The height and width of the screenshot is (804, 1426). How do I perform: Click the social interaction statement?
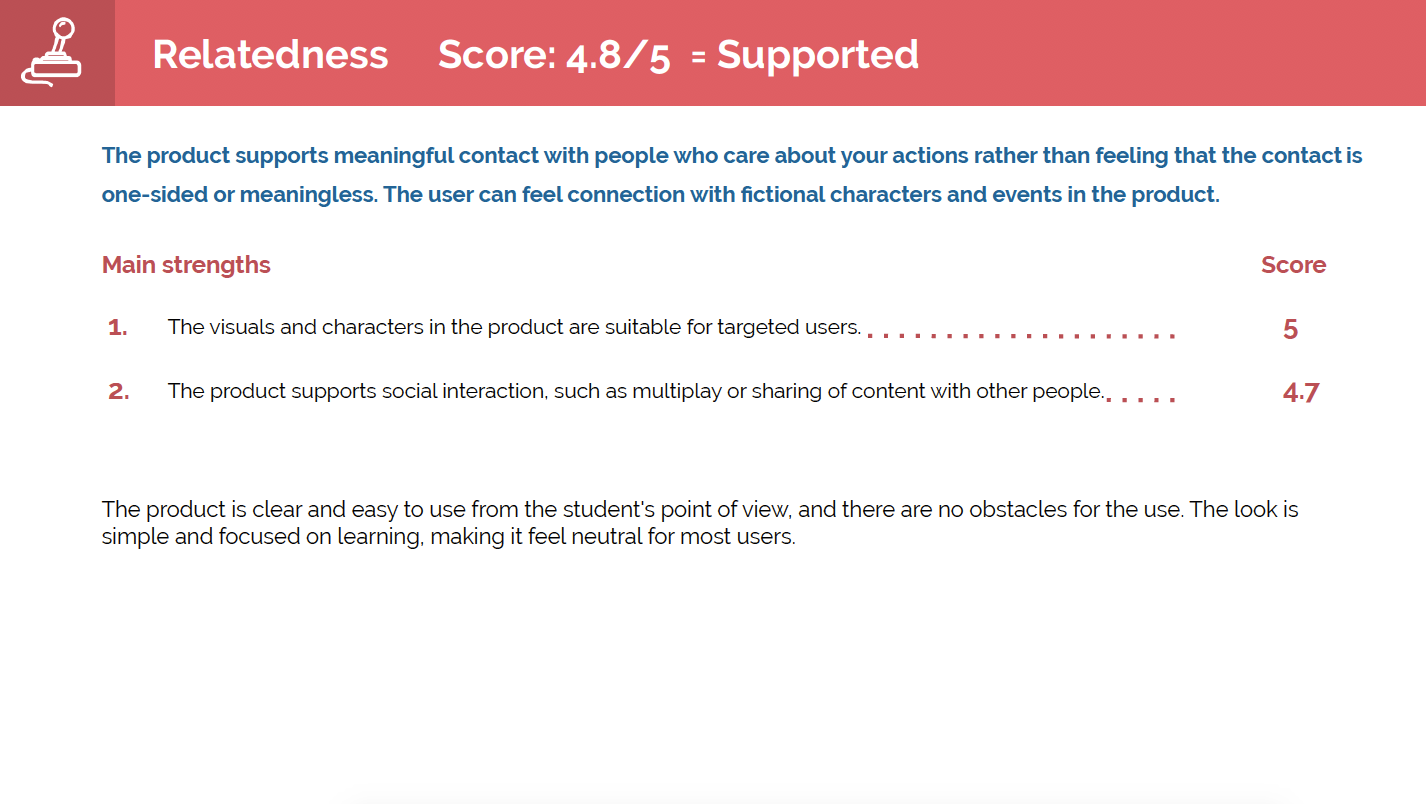click(636, 391)
